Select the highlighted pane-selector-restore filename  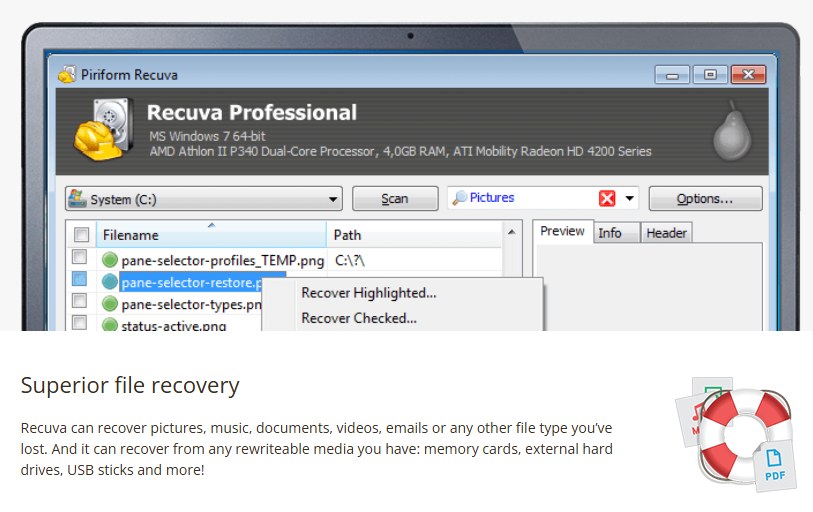pos(191,282)
